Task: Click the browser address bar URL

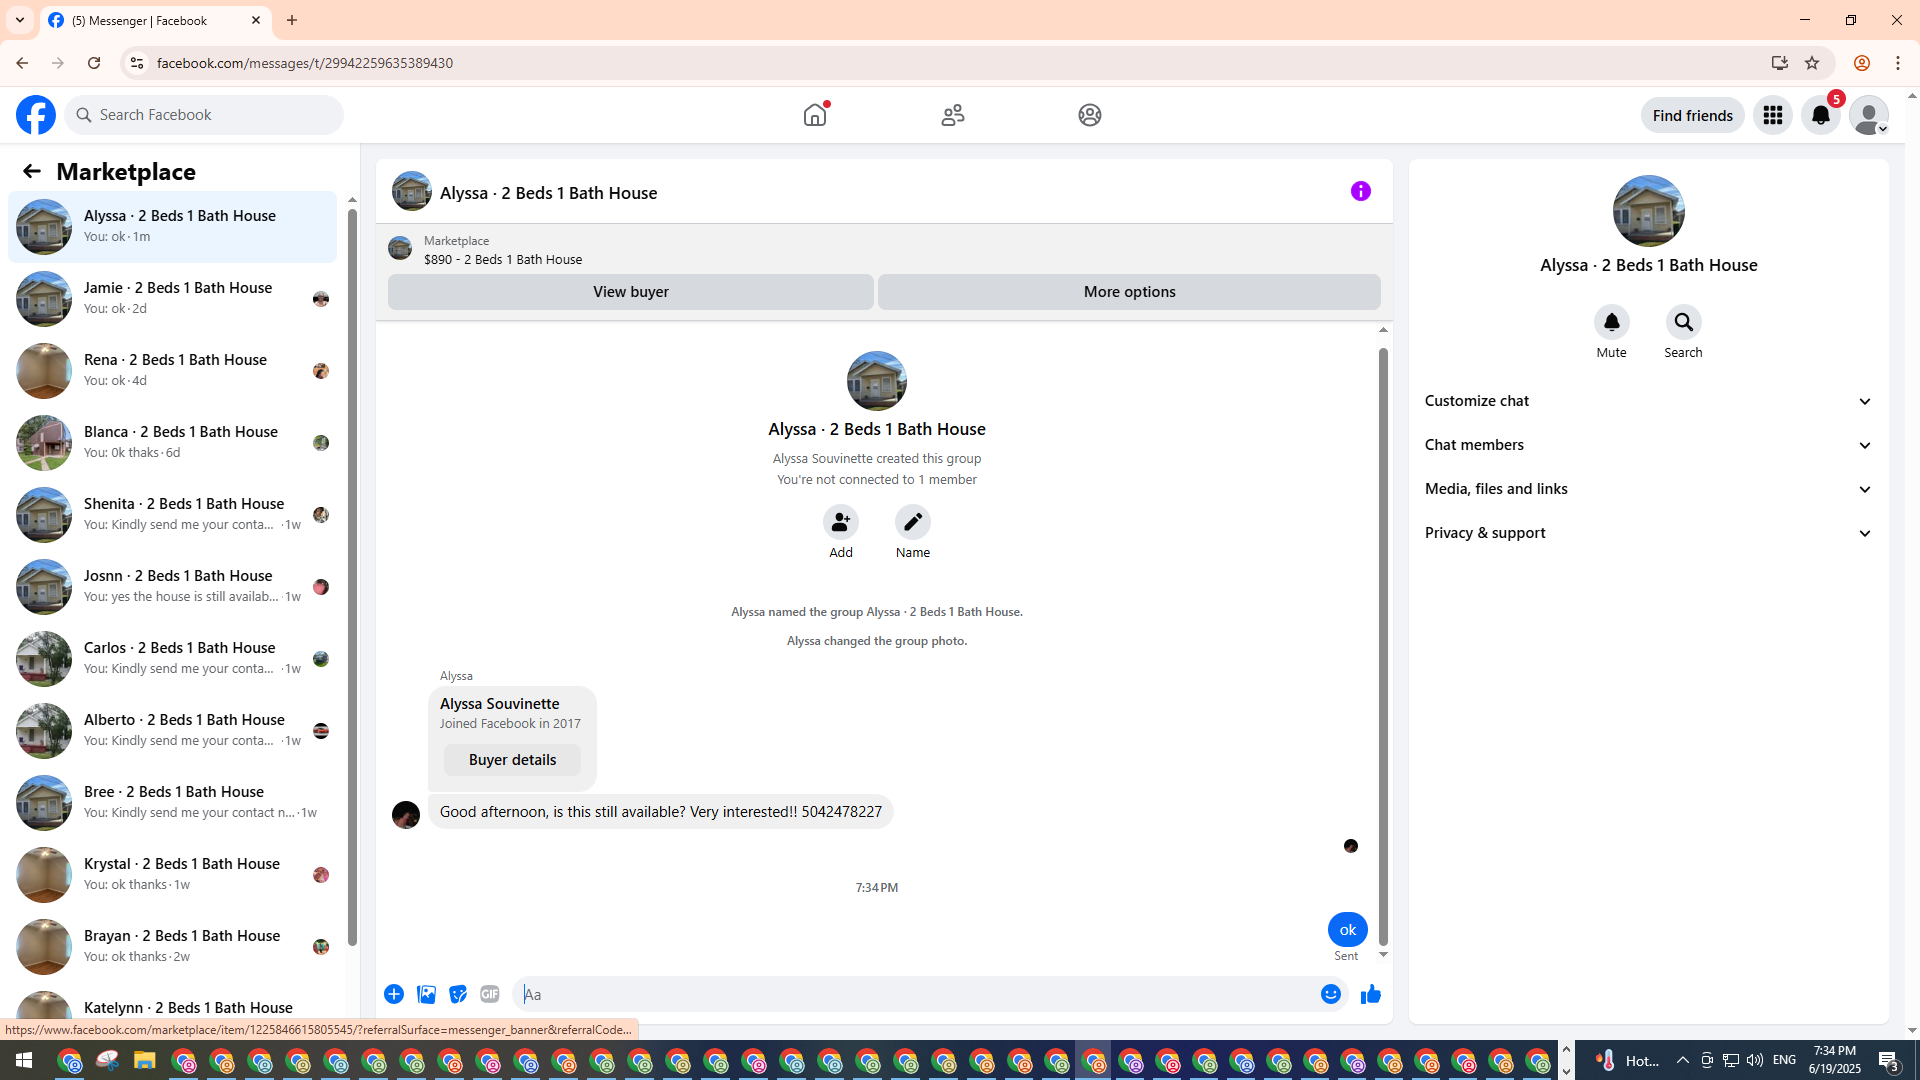Action: pos(305,63)
